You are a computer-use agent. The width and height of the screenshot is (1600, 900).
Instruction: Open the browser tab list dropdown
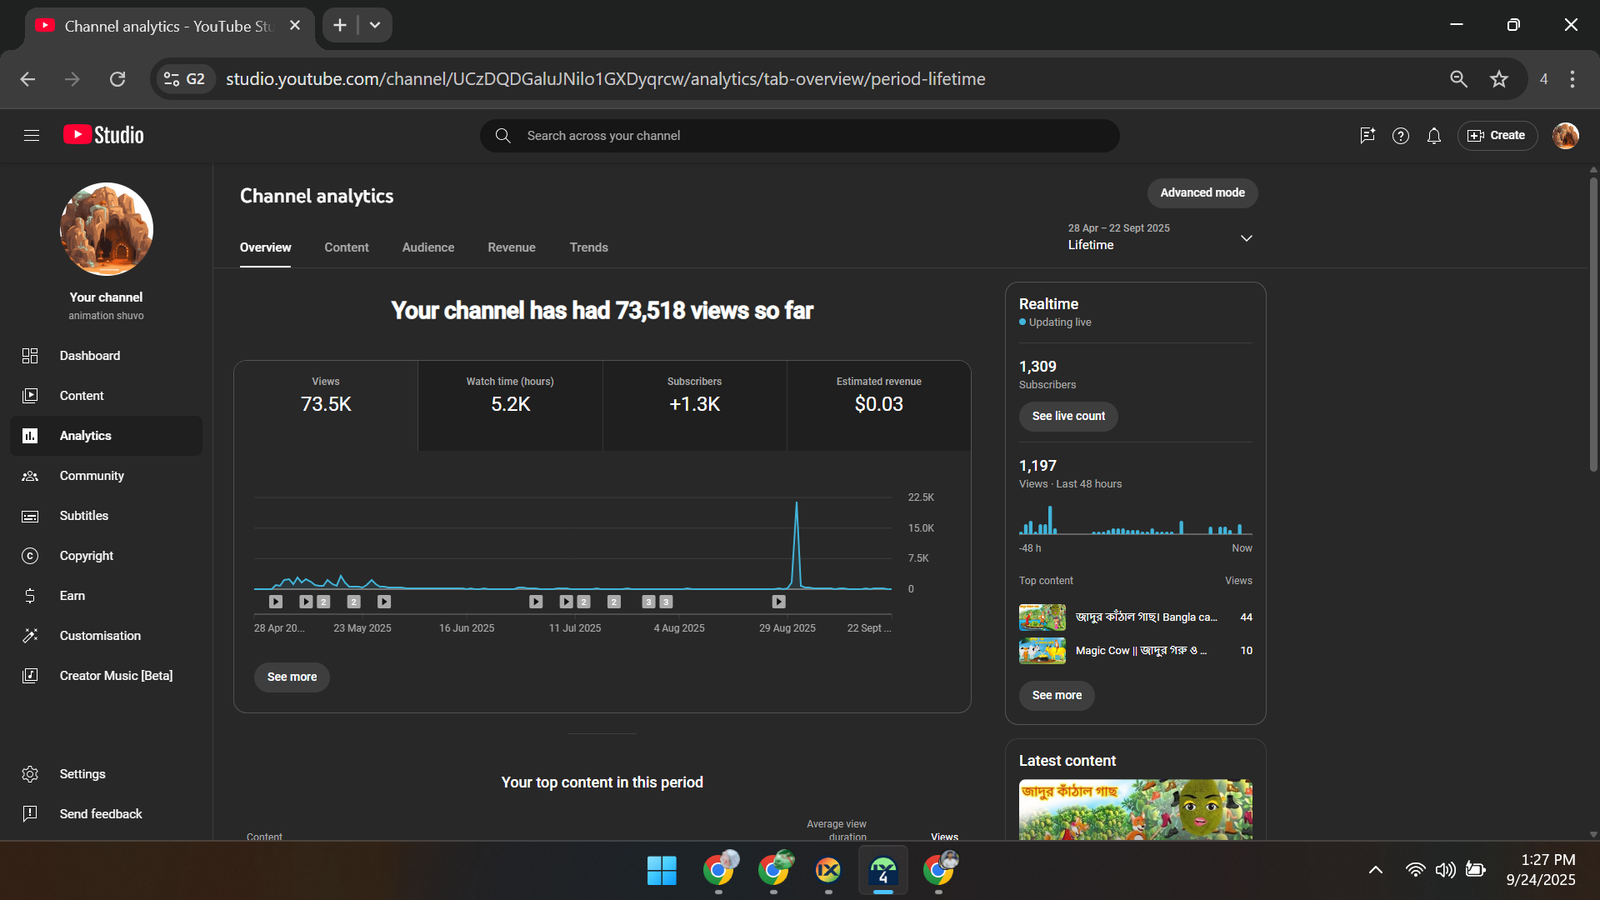375,25
